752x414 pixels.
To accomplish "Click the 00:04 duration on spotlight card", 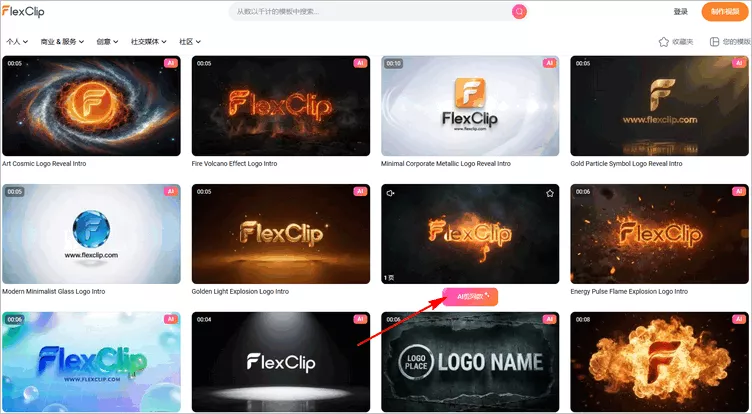I will (x=204, y=319).
